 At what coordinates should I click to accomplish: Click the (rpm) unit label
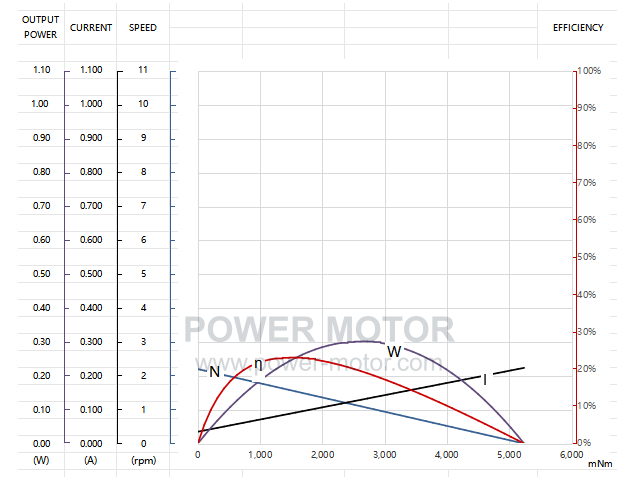click(144, 461)
